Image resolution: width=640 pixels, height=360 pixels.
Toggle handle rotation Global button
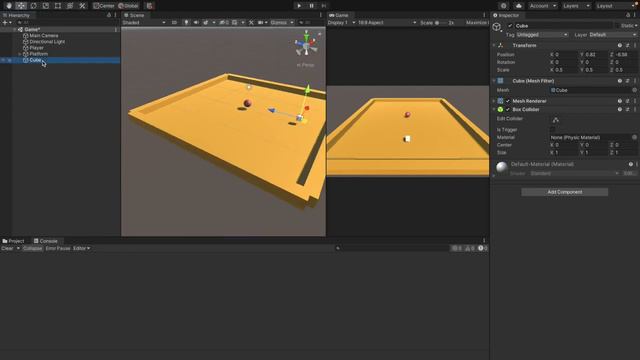(128, 6)
